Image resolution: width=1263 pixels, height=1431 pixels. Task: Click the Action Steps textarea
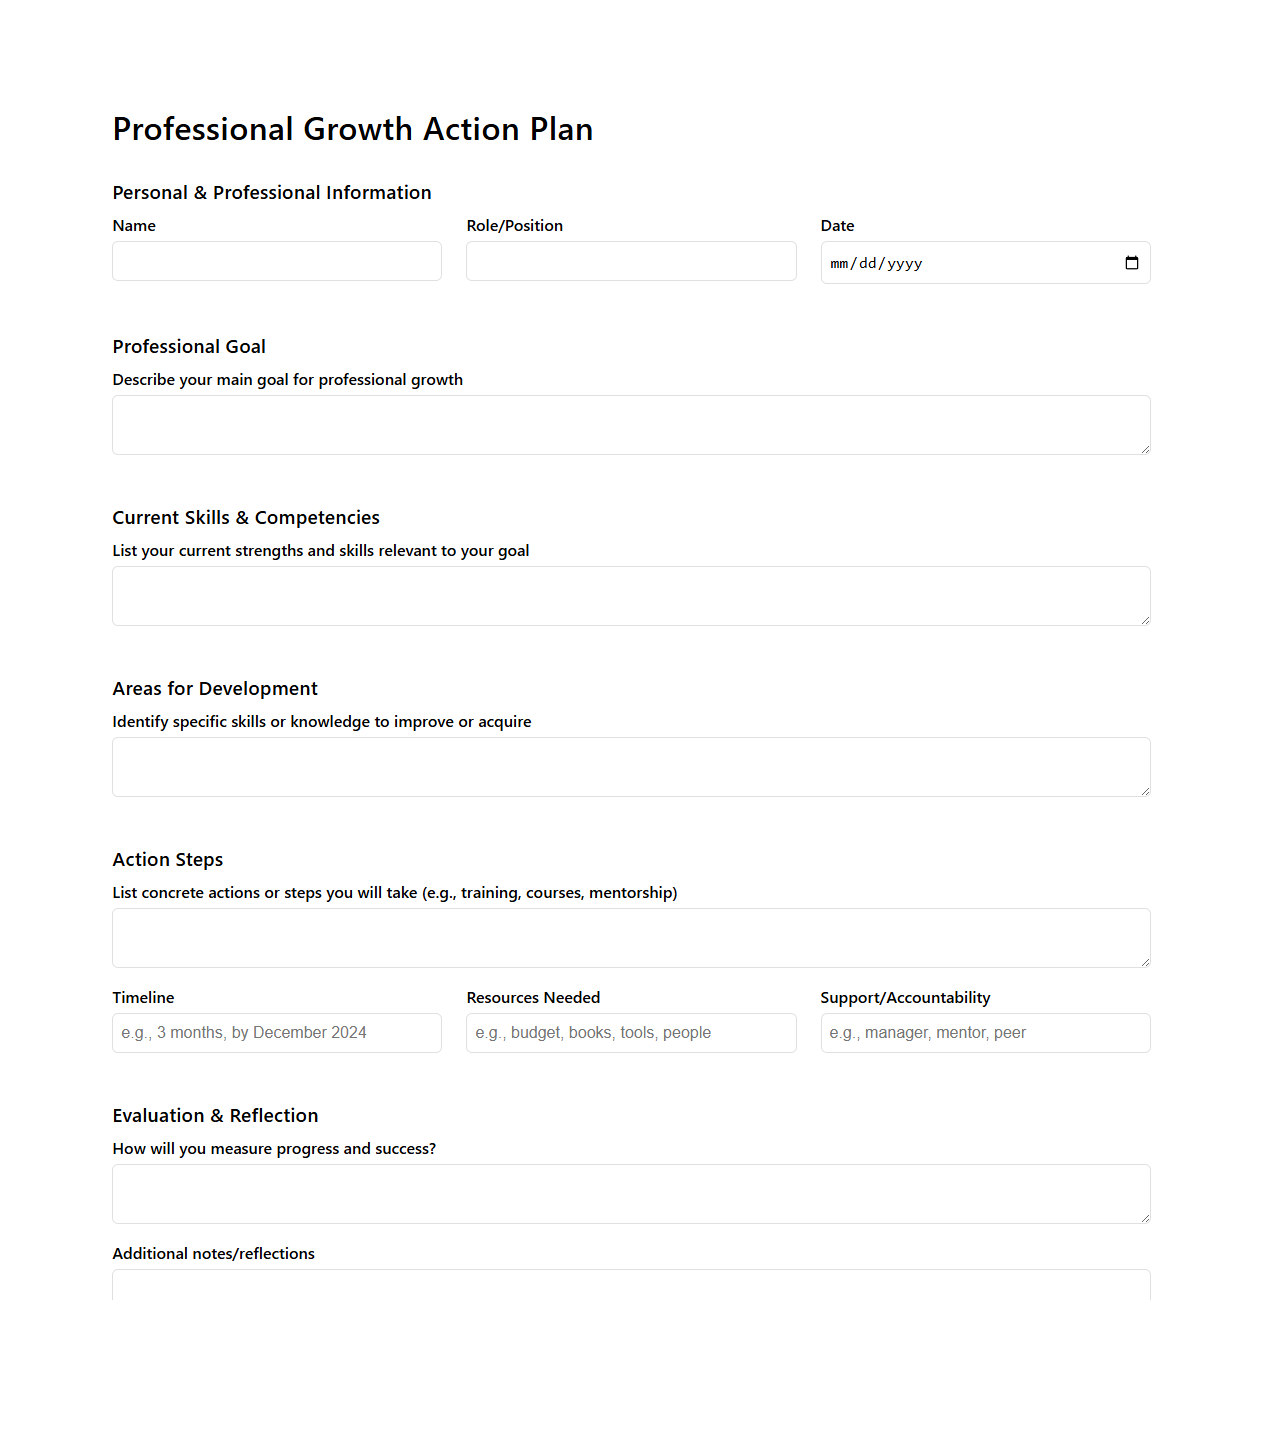tap(630, 937)
